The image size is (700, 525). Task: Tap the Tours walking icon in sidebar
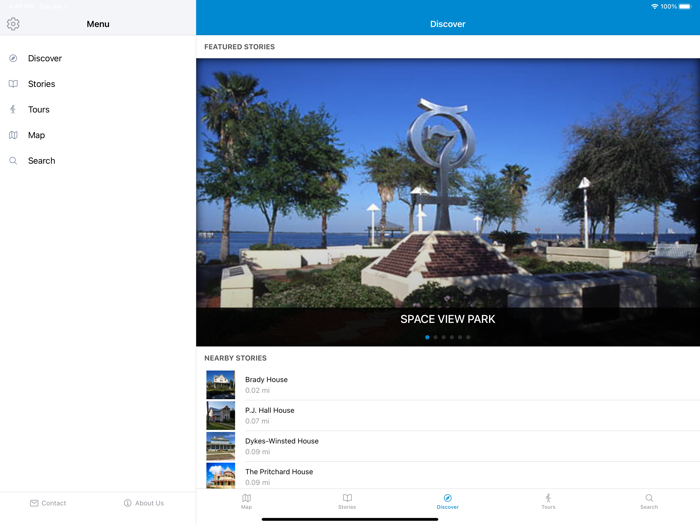pos(13,110)
